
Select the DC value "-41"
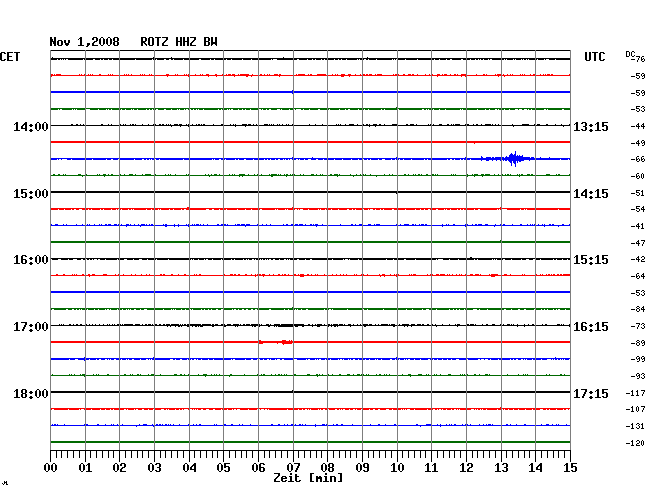point(638,226)
